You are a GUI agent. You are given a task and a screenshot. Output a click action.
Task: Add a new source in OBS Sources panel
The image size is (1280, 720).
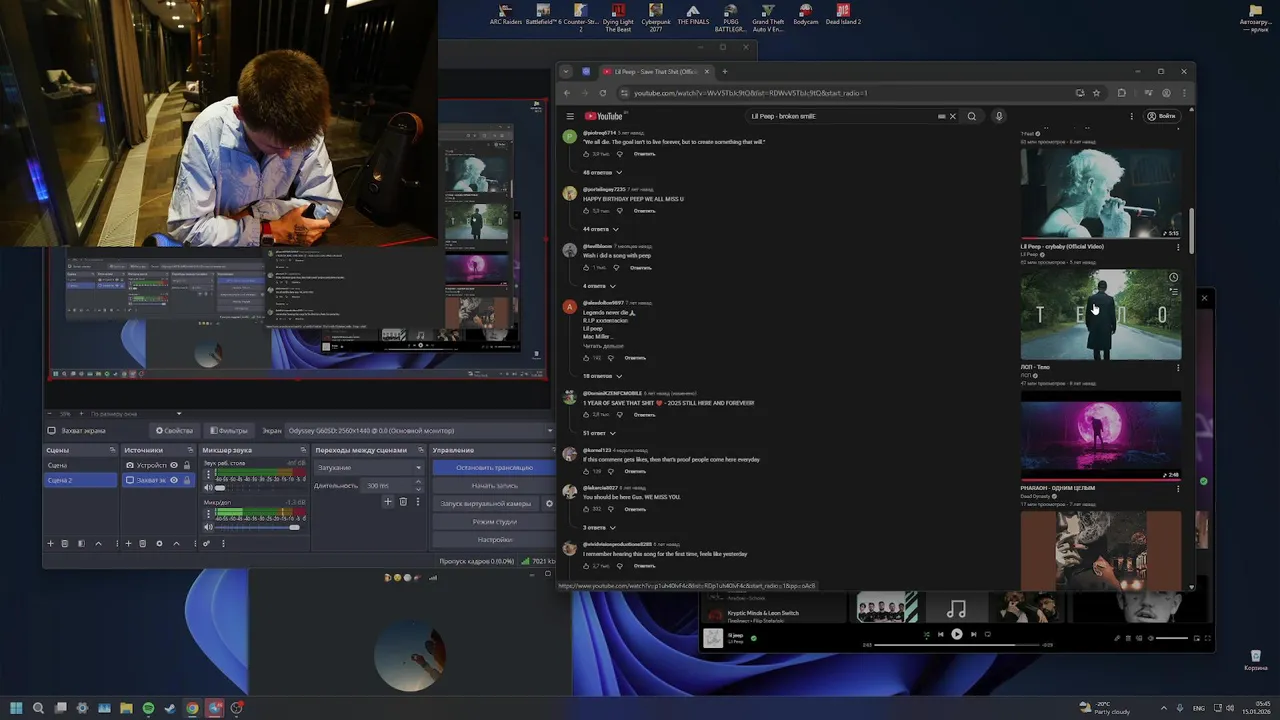click(128, 543)
